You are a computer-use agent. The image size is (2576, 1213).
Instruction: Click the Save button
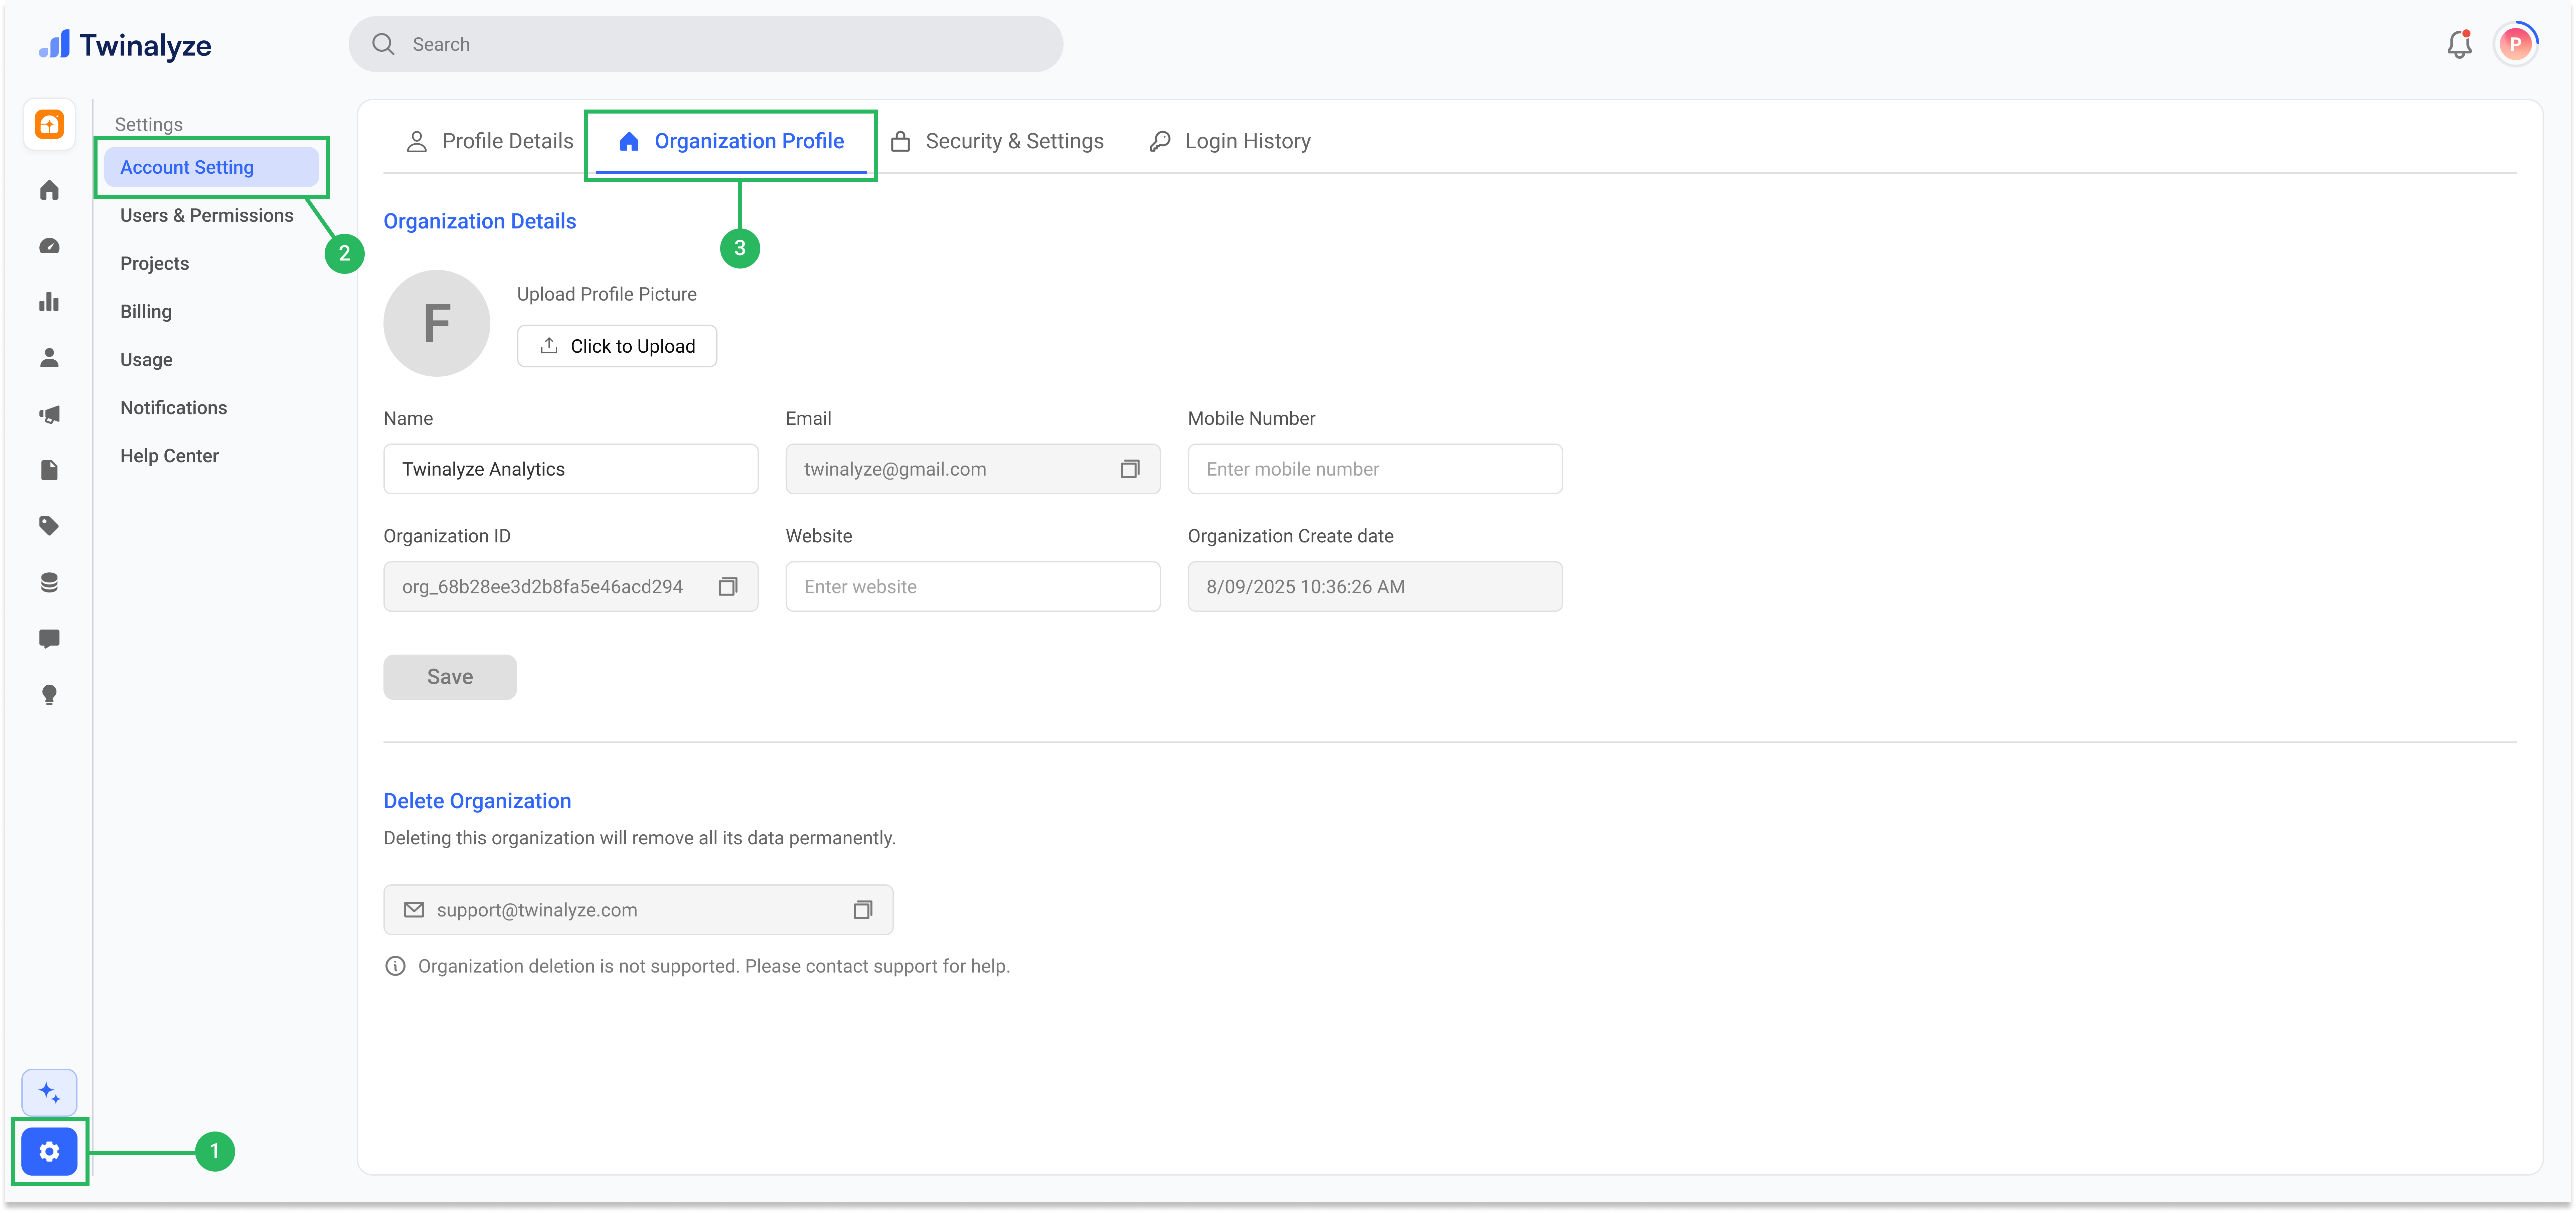[450, 677]
